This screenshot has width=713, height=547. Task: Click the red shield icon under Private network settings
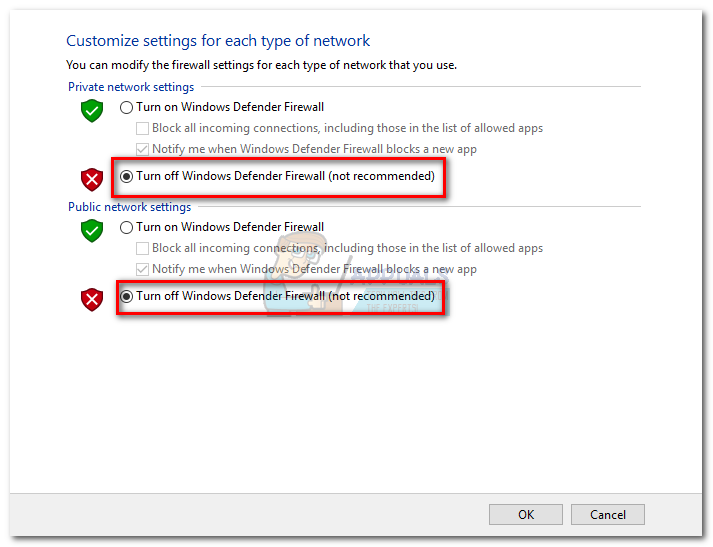click(92, 179)
